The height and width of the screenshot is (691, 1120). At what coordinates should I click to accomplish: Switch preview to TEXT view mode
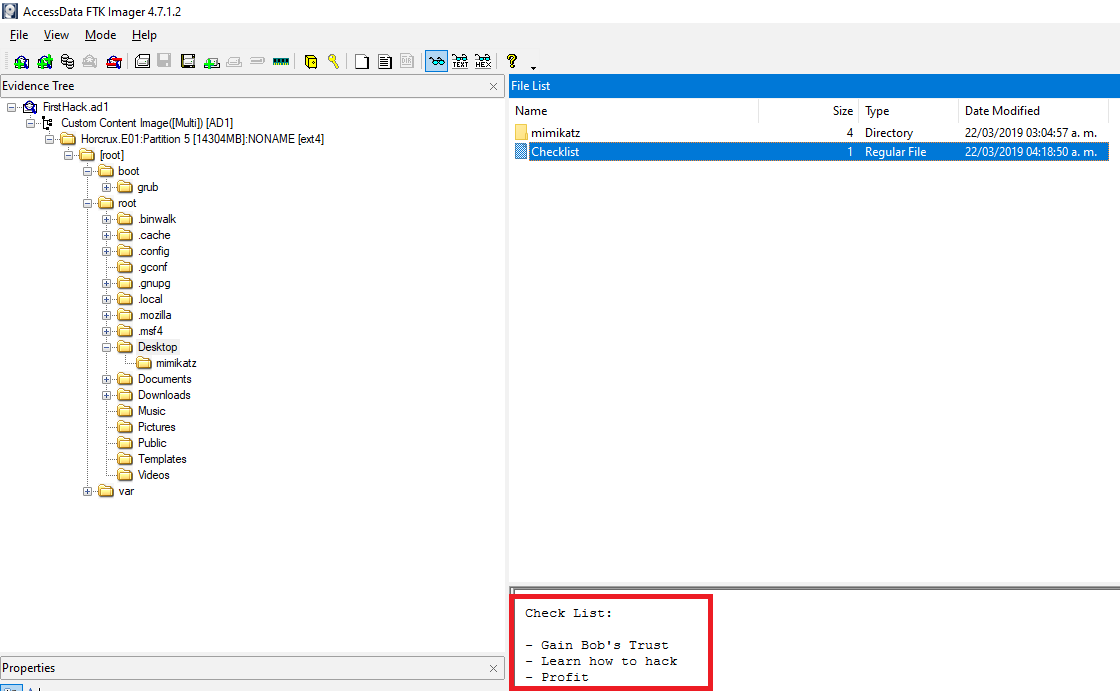[x=460, y=61]
